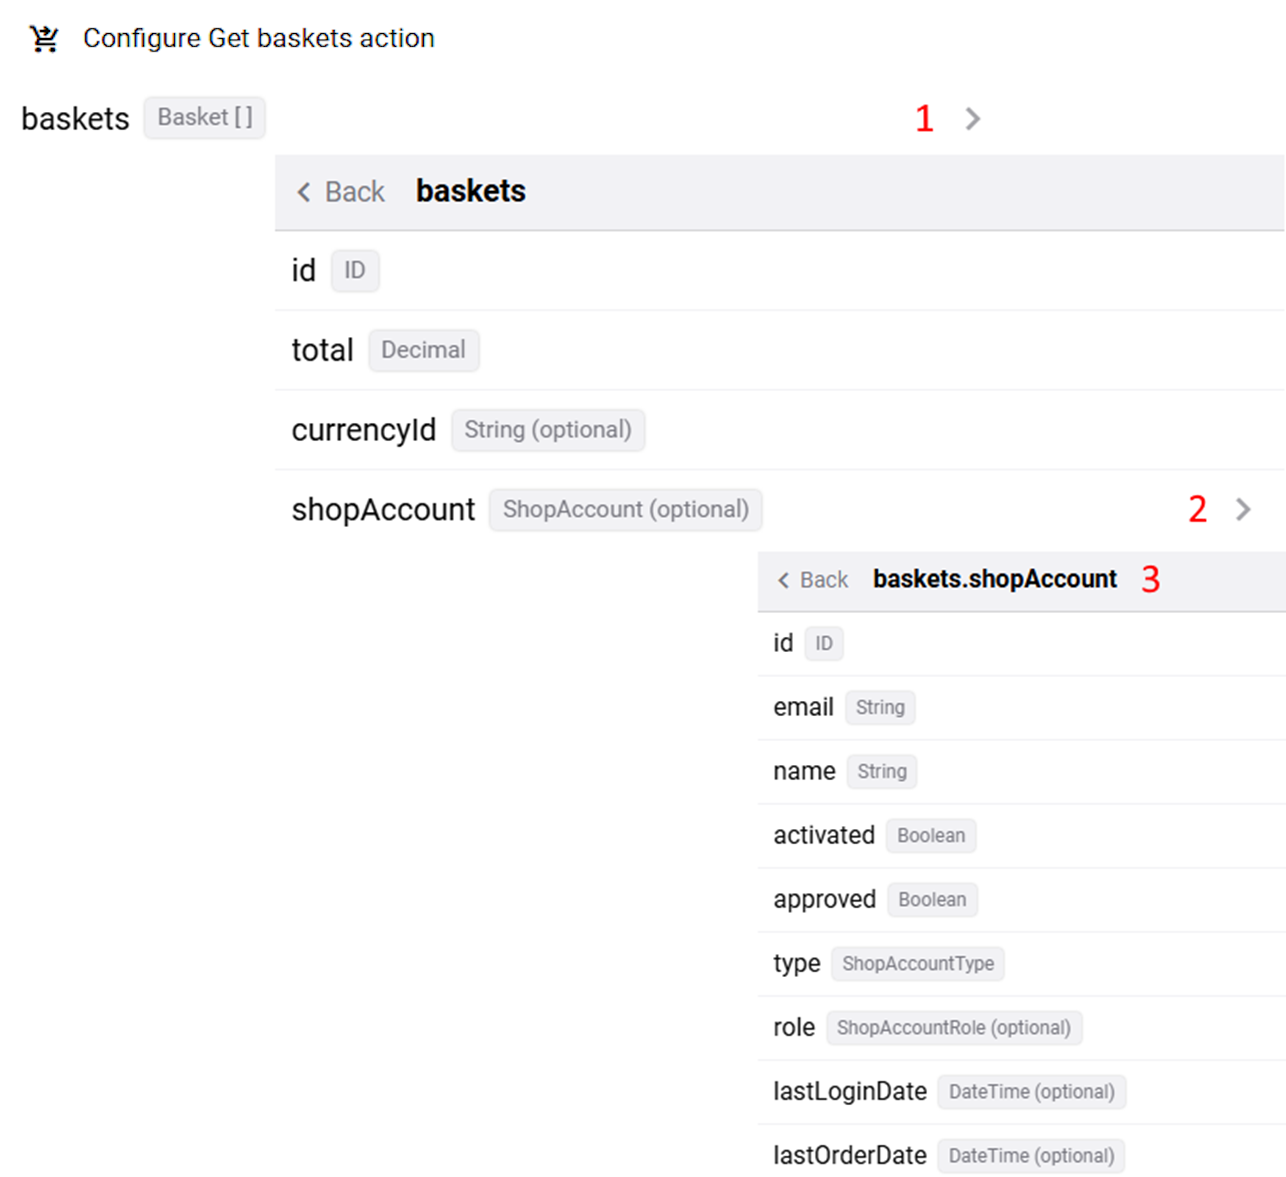Expand the baskets row chevron
This screenshot has width=1286, height=1177.
972,119
